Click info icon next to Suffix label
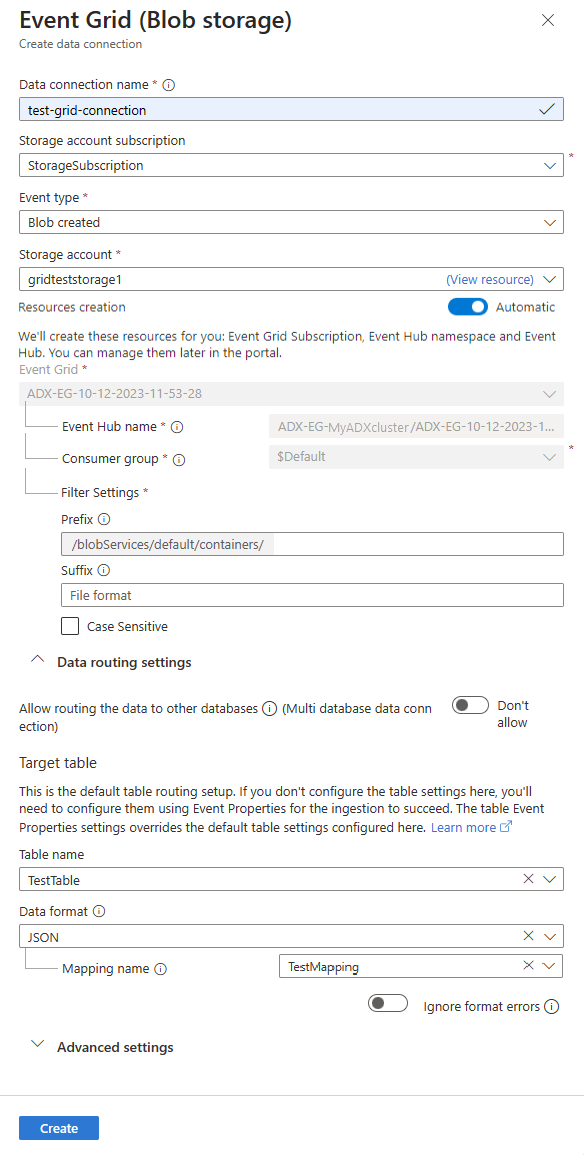Image resolution: width=584 pixels, height=1155 pixels. coord(104,570)
